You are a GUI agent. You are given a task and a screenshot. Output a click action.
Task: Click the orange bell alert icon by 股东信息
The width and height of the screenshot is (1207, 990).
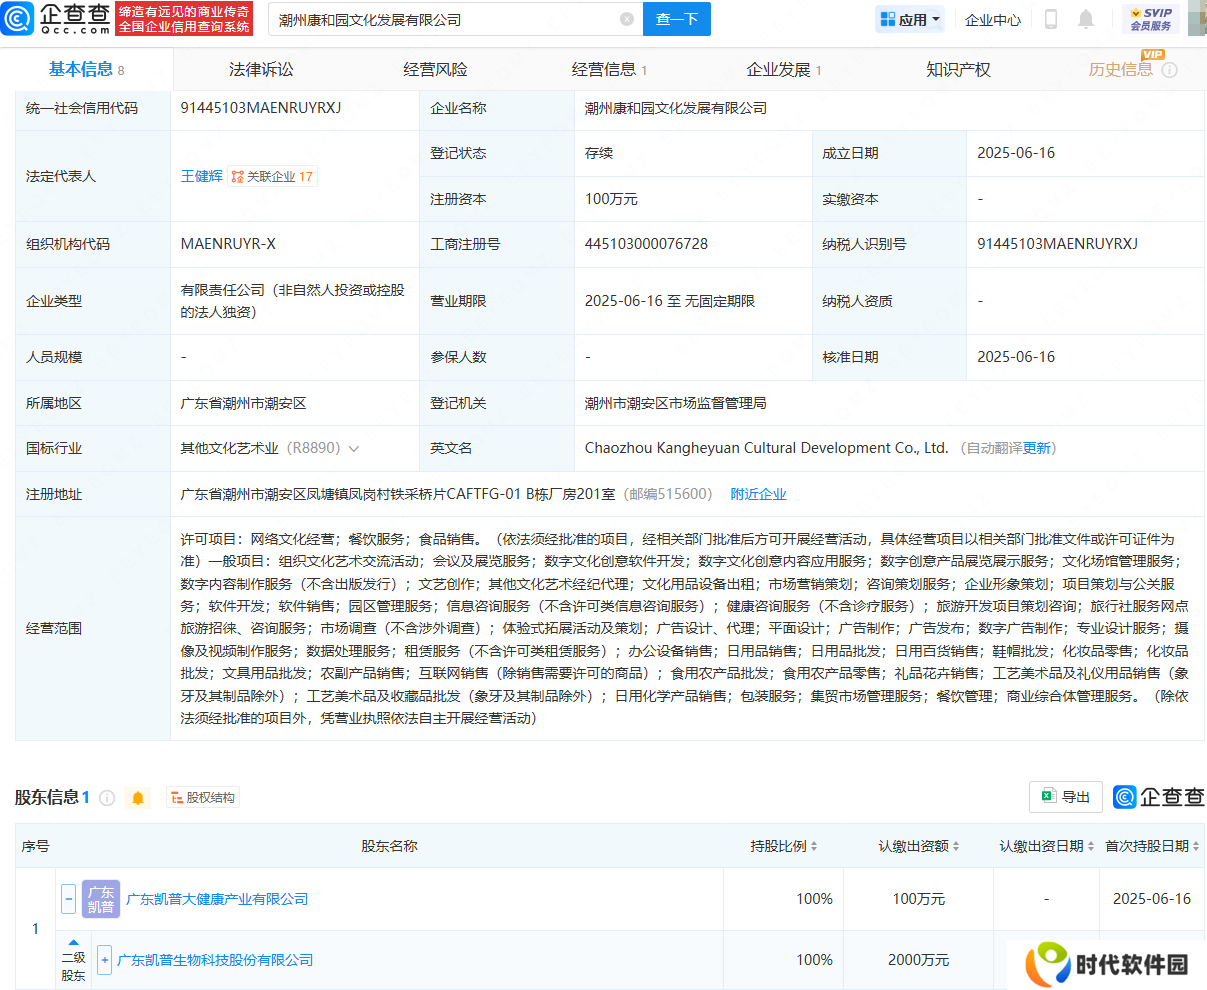click(x=138, y=798)
